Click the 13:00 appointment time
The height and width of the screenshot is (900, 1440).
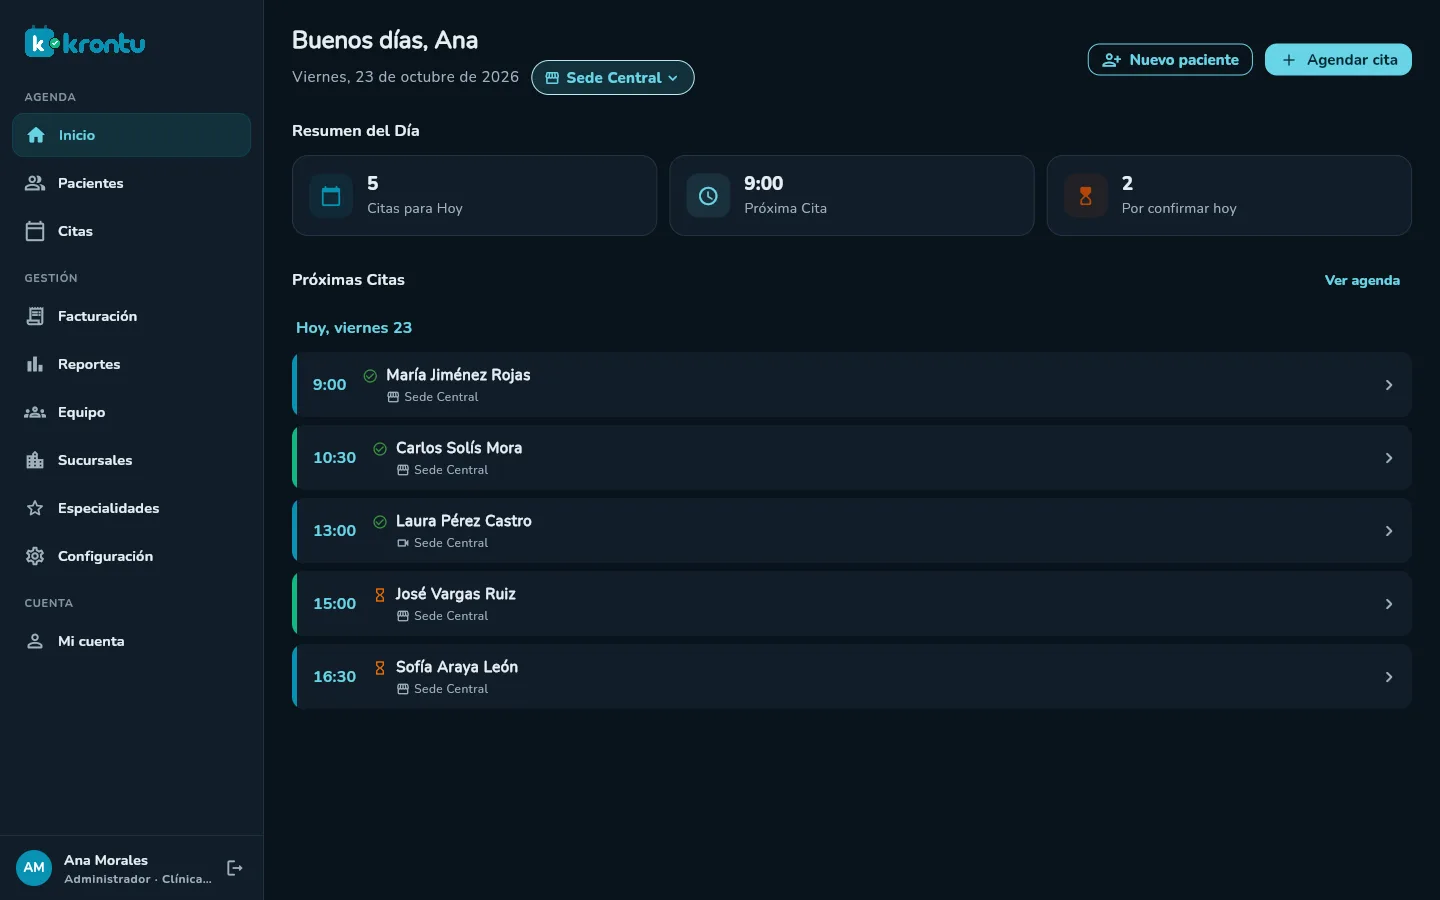[334, 531]
